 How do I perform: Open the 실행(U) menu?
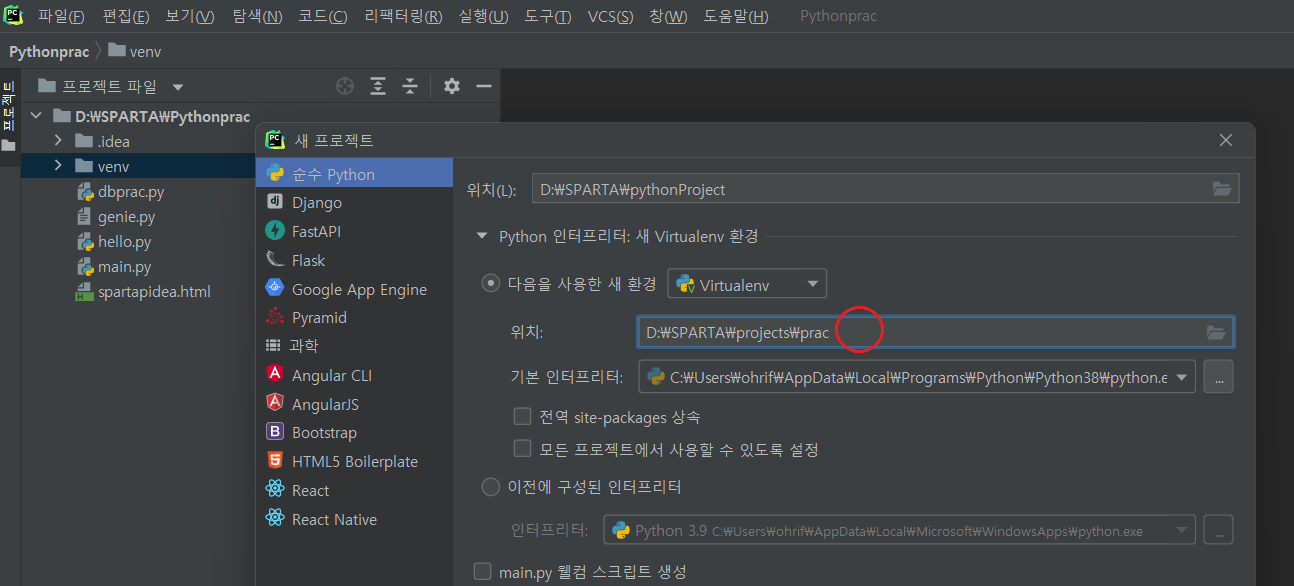click(483, 17)
